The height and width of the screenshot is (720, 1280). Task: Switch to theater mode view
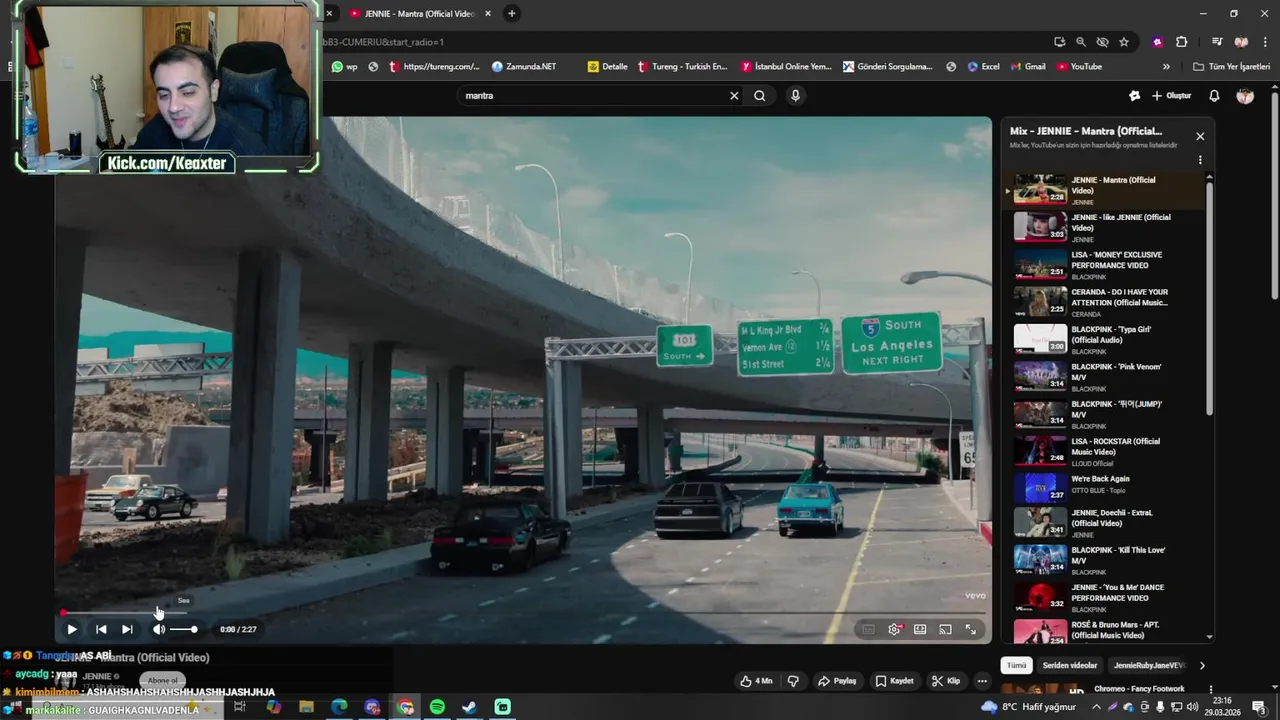[920, 629]
